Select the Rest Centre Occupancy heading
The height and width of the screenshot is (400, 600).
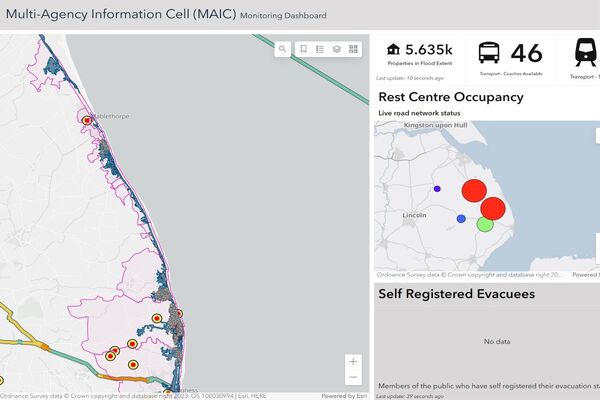449,97
